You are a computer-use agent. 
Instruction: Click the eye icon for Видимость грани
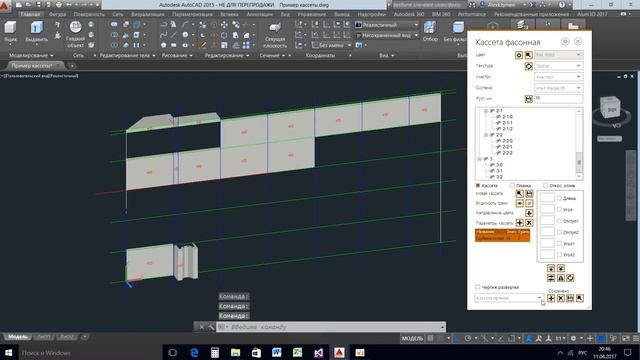[519, 203]
